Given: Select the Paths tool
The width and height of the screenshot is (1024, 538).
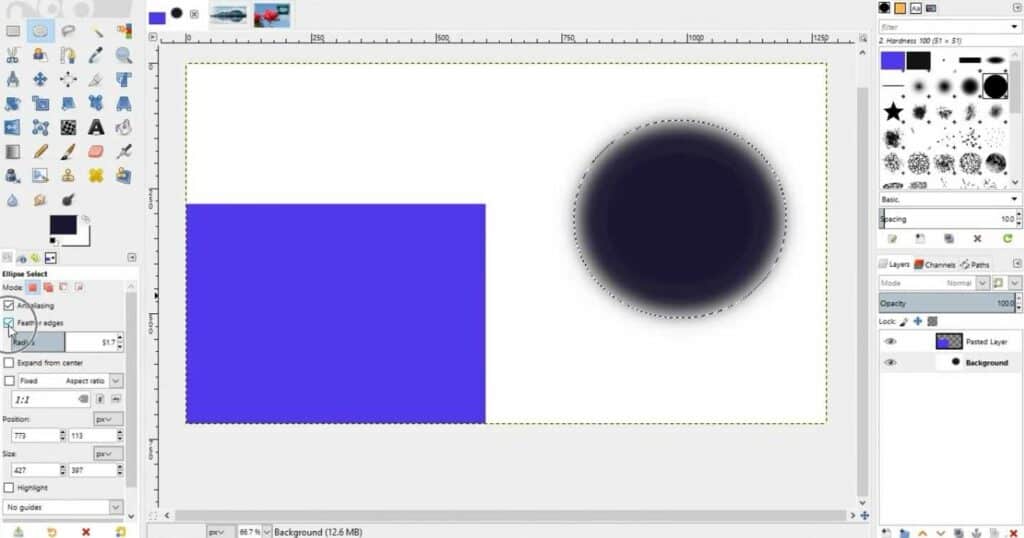Looking at the screenshot, I should pos(68,55).
